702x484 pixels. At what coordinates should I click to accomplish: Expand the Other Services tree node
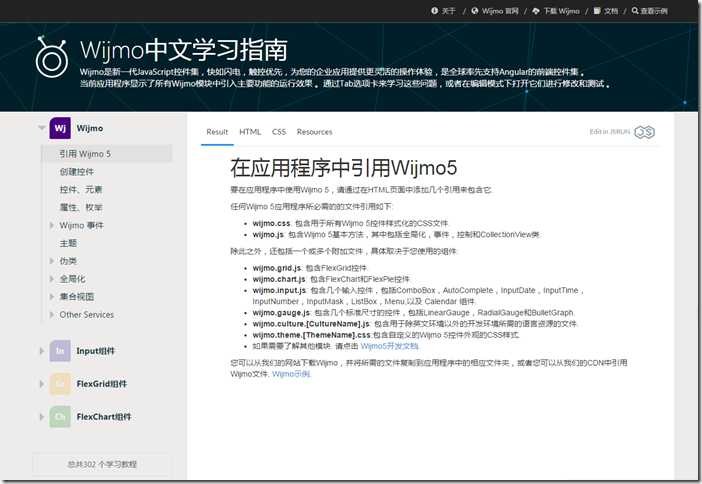click(51, 315)
